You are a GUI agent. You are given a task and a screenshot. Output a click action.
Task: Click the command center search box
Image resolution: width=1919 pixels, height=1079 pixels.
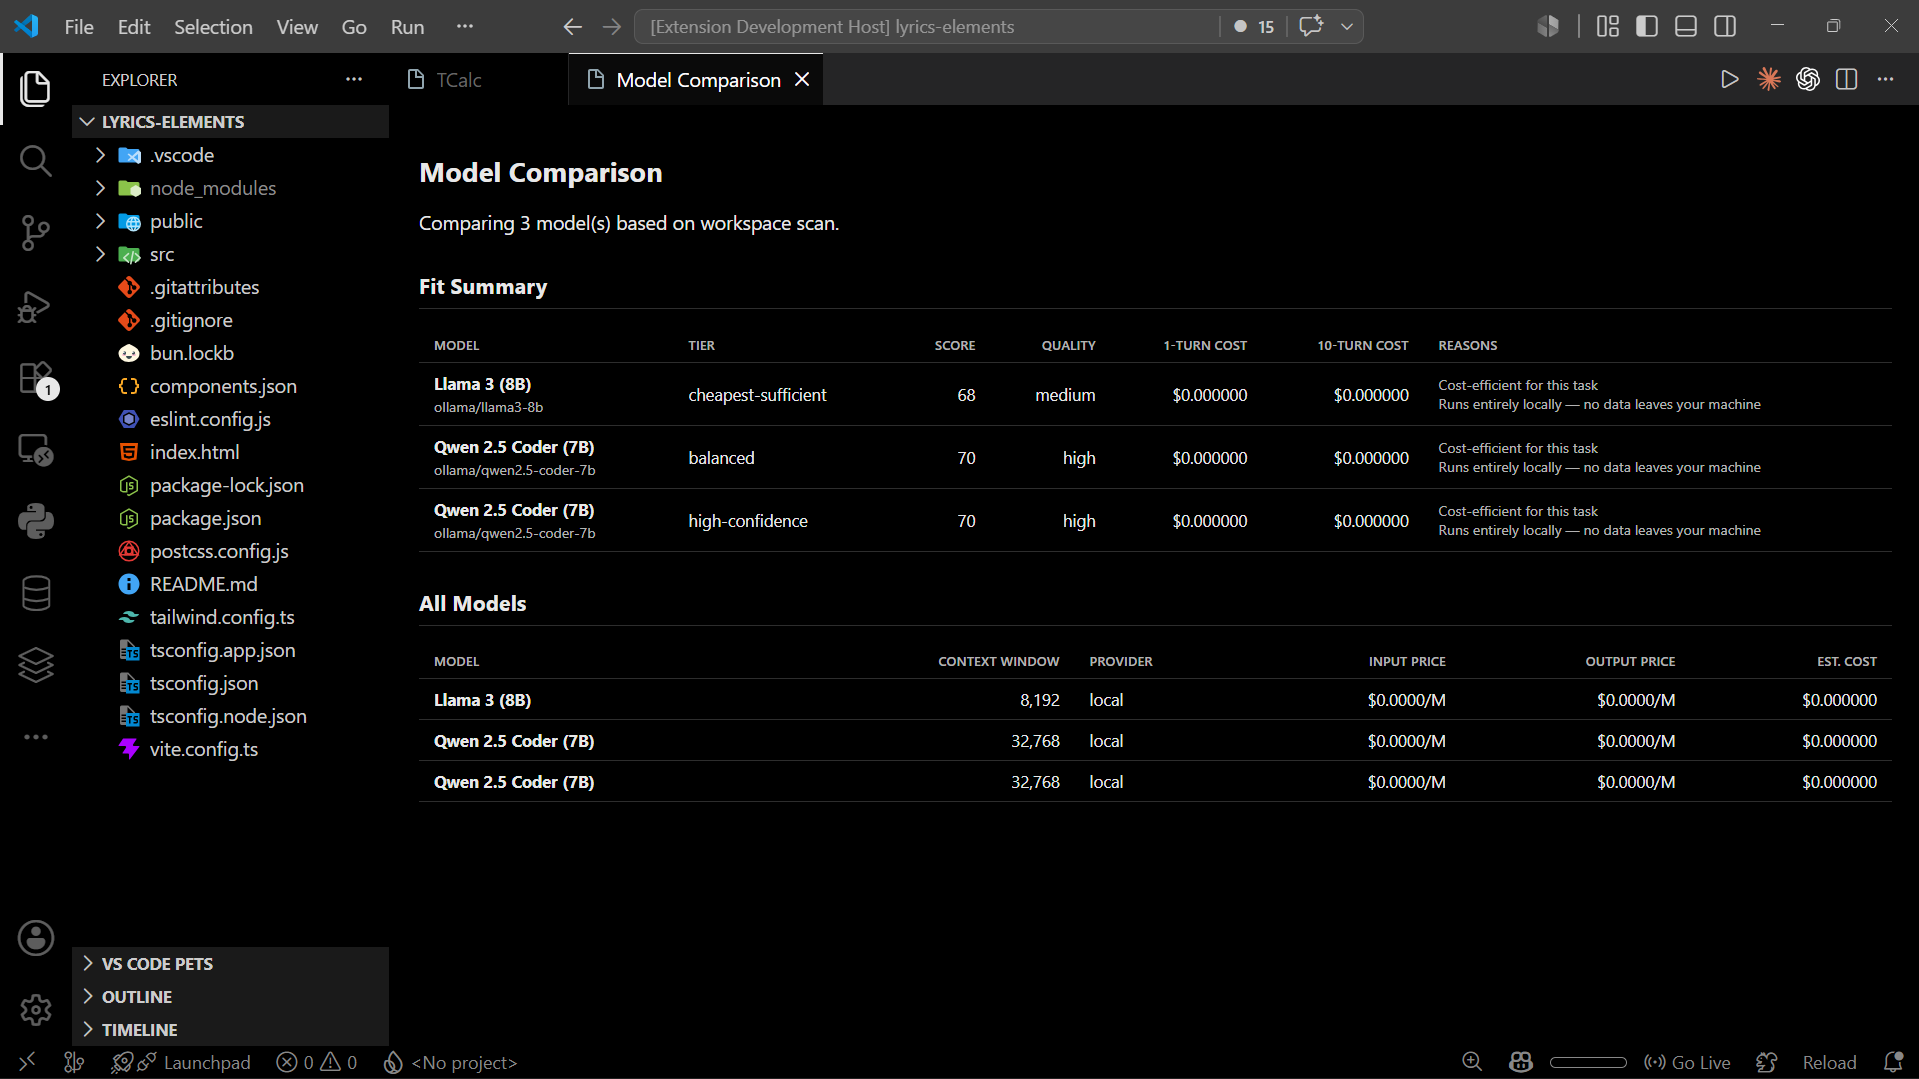[927, 27]
